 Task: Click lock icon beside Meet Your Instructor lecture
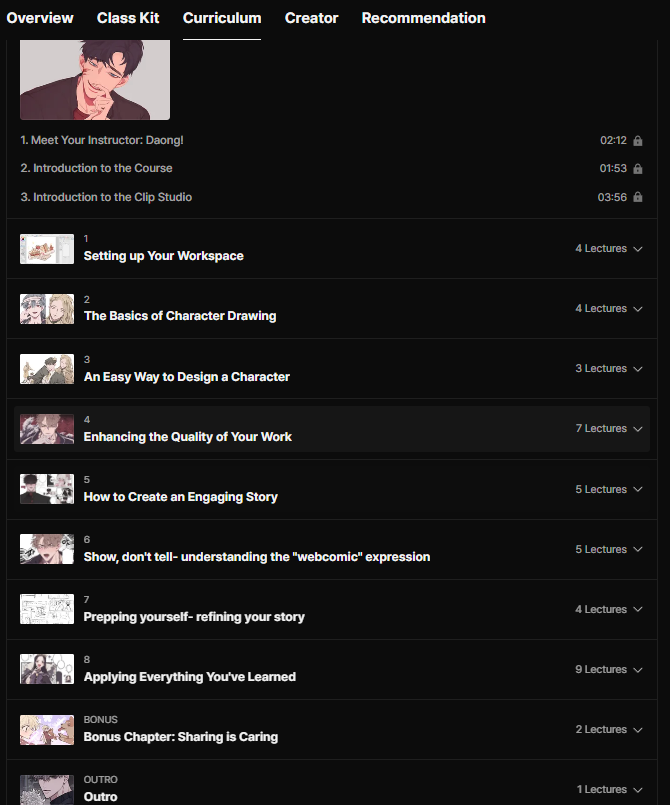point(638,141)
